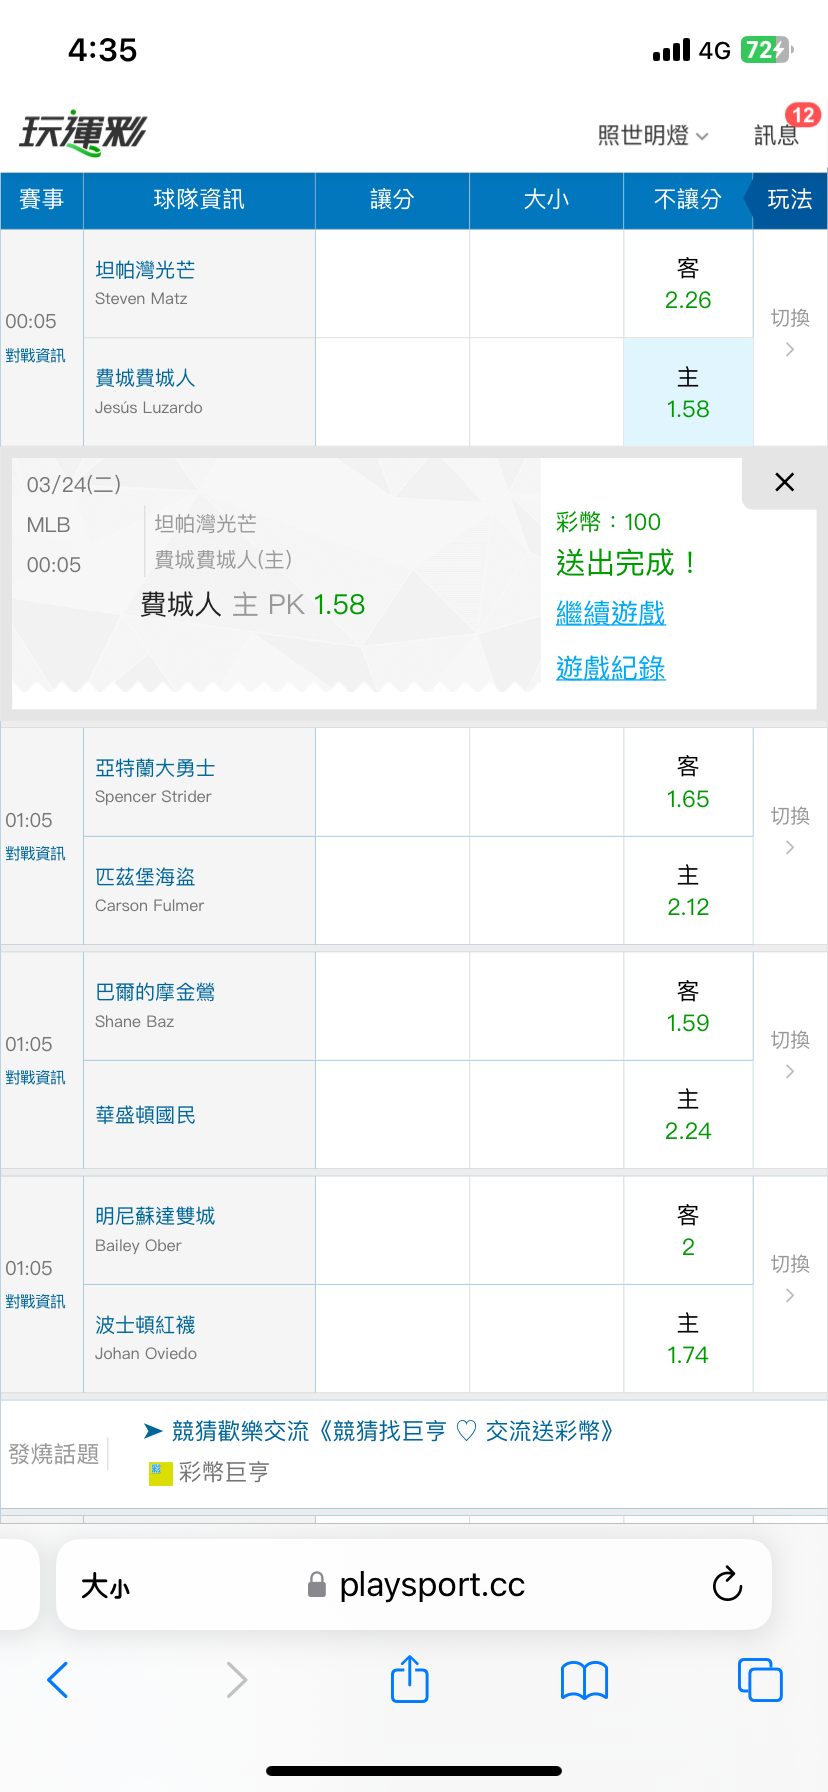The width and height of the screenshot is (828, 1792).
Task: Tap the playsport.cc address field
Action: tap(430, 1585)
